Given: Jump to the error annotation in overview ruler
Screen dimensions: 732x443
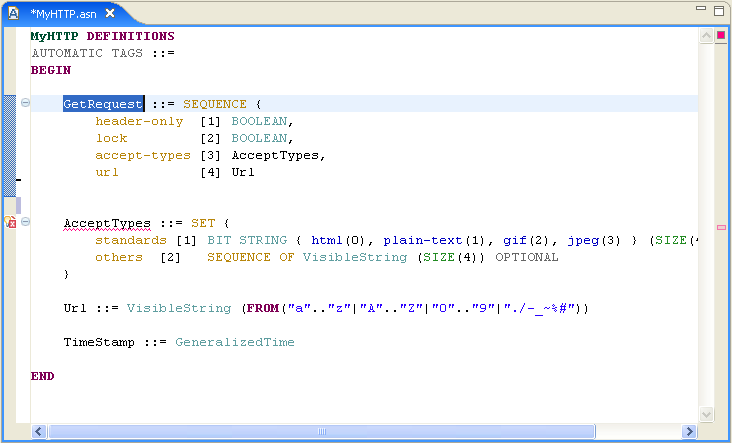Looking at the screenshot, I should pos(720,228).
